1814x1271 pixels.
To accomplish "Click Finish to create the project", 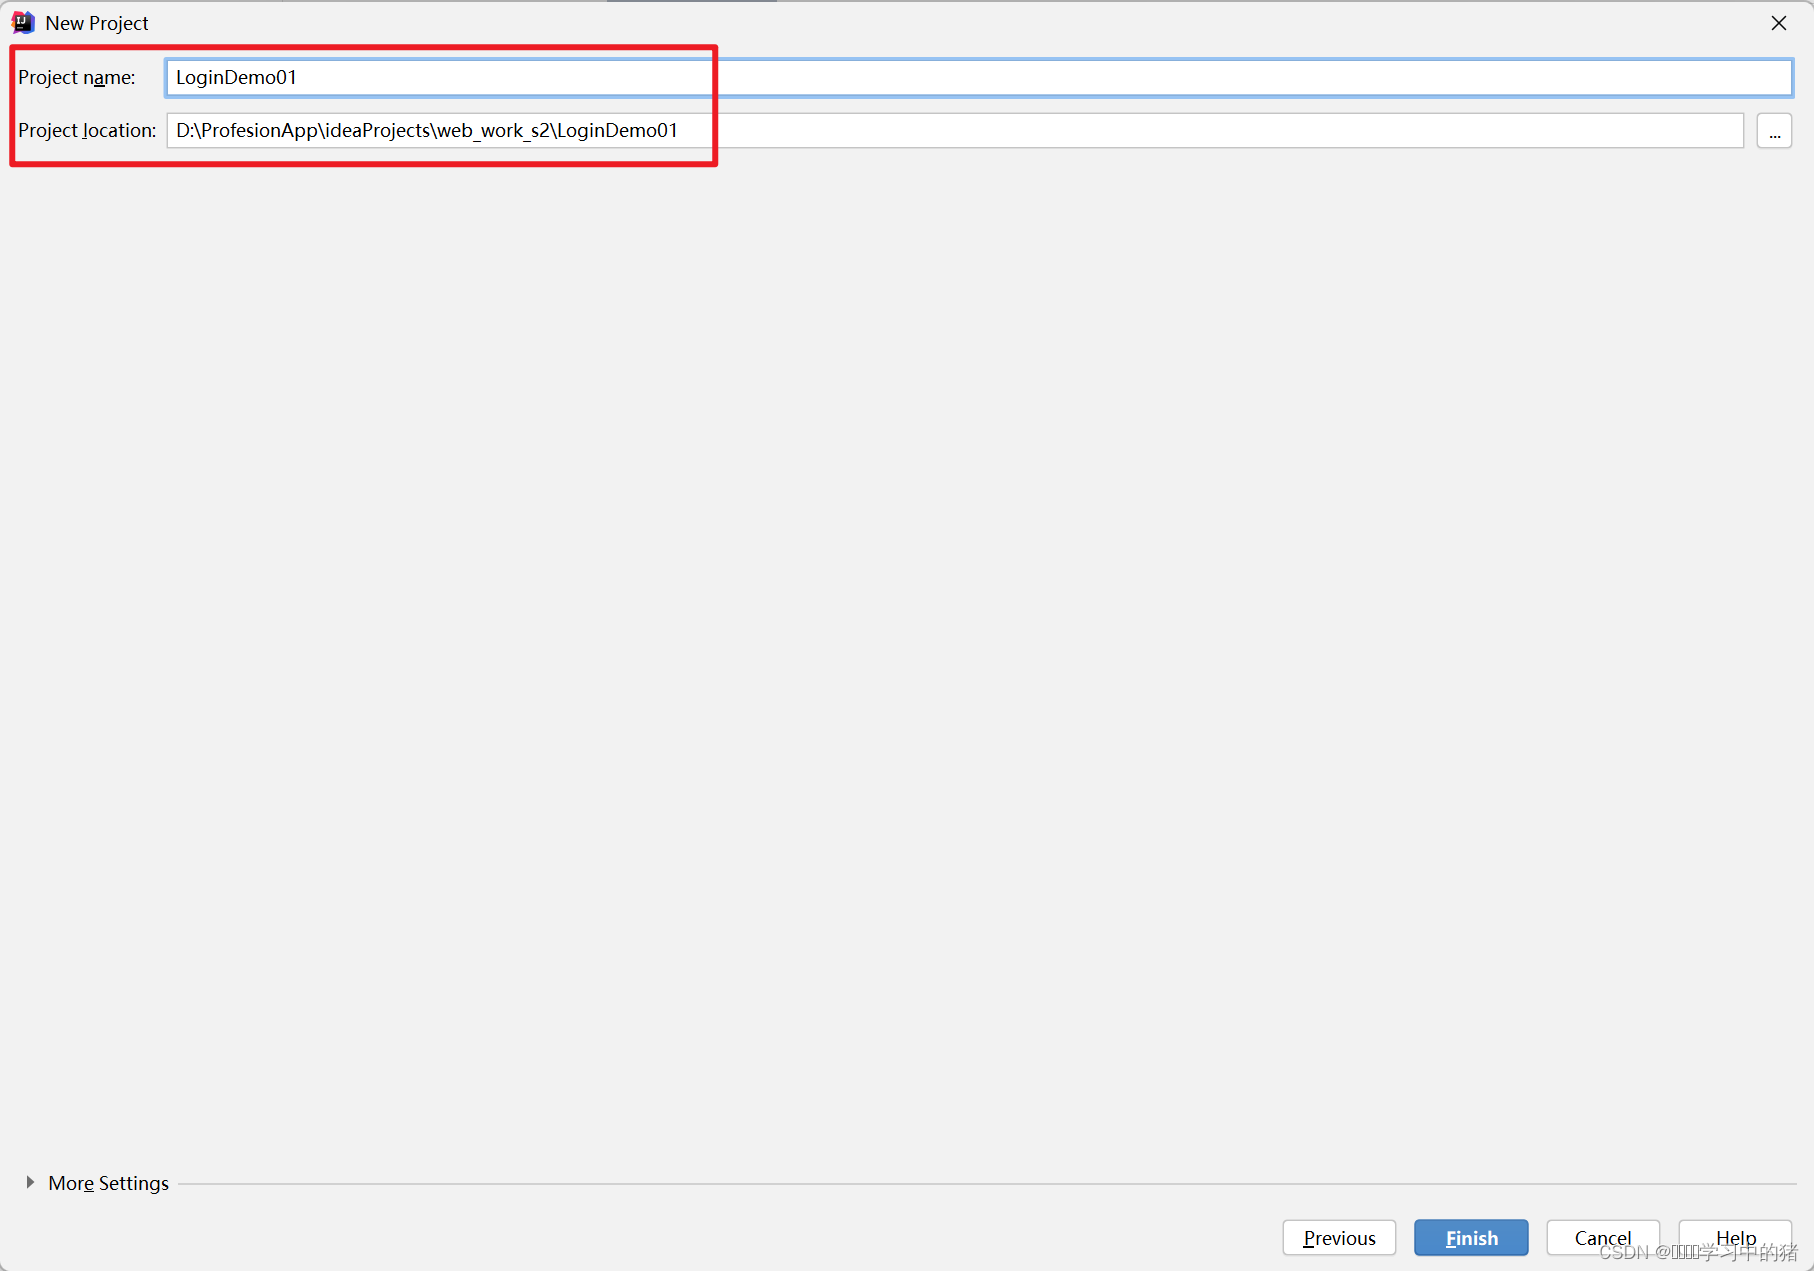I will point(1471,1238).
